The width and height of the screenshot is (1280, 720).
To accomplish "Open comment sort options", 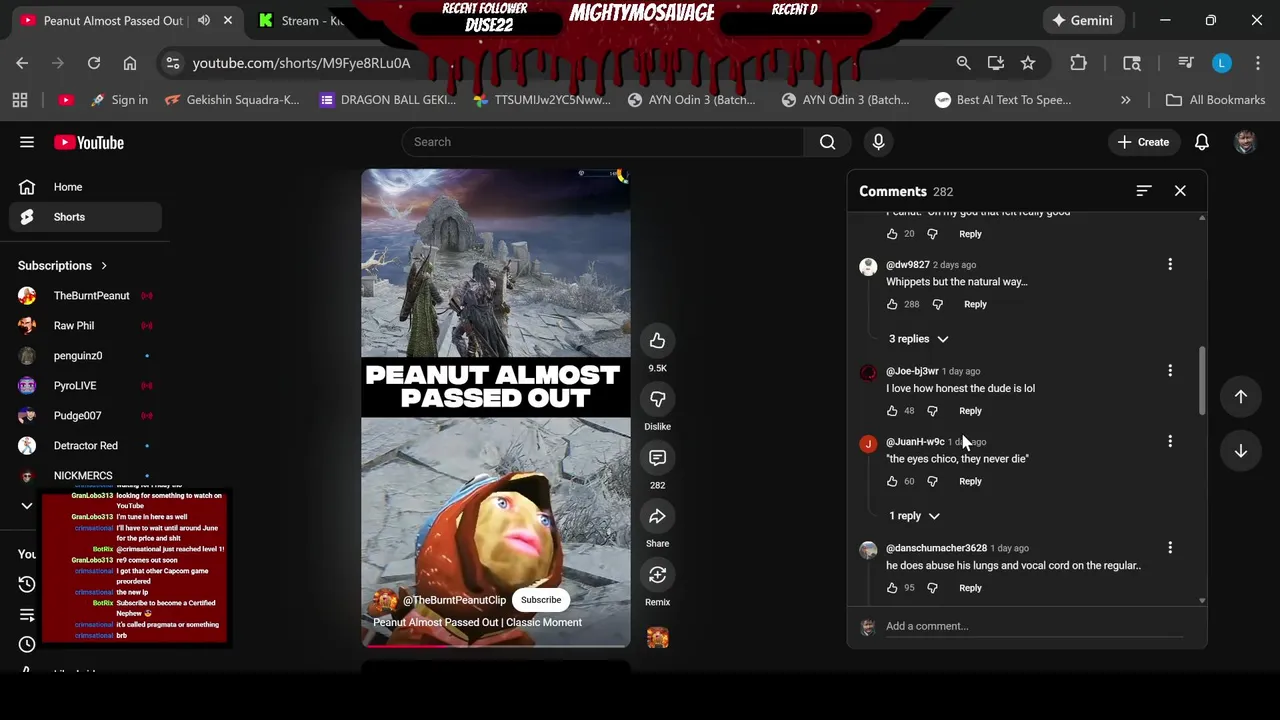I will pos(1144,191).
